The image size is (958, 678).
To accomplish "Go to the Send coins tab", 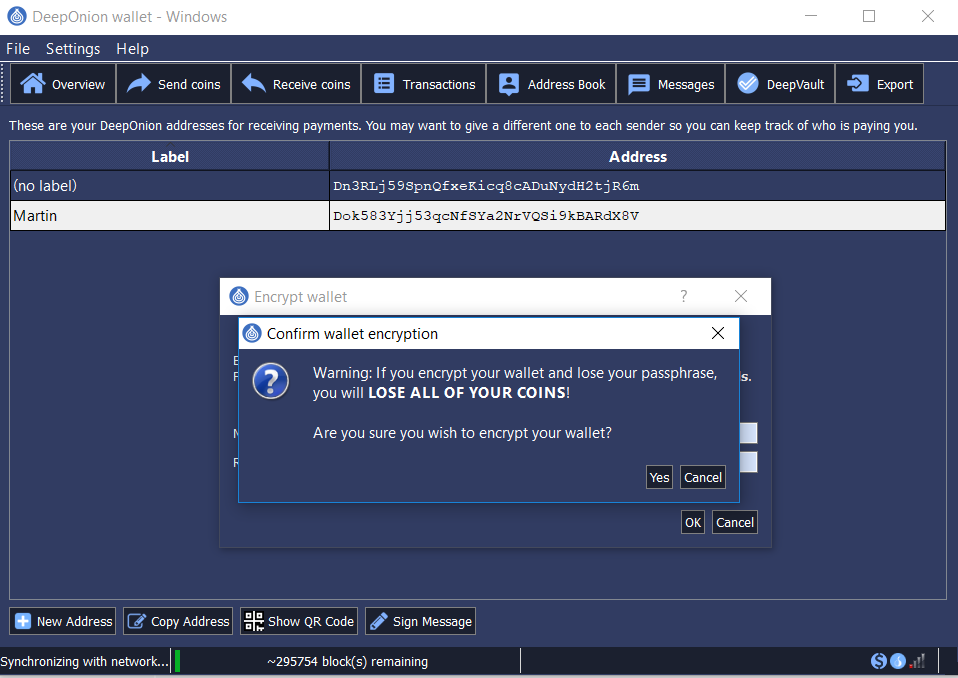I will pyautogui.click(x=174, y=84).
